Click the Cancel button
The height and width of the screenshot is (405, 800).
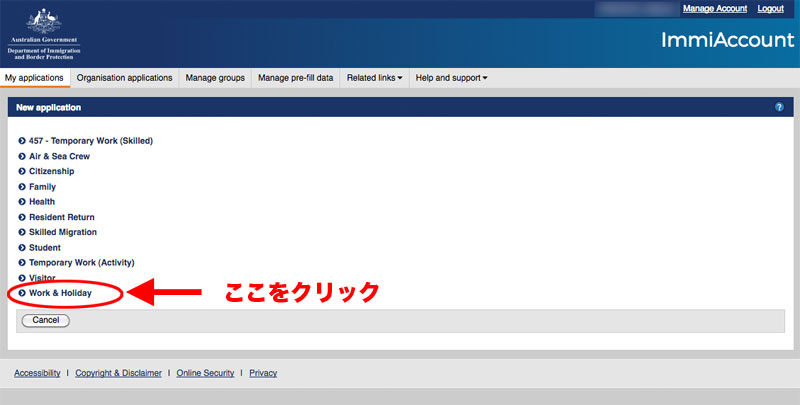[45, 320]
